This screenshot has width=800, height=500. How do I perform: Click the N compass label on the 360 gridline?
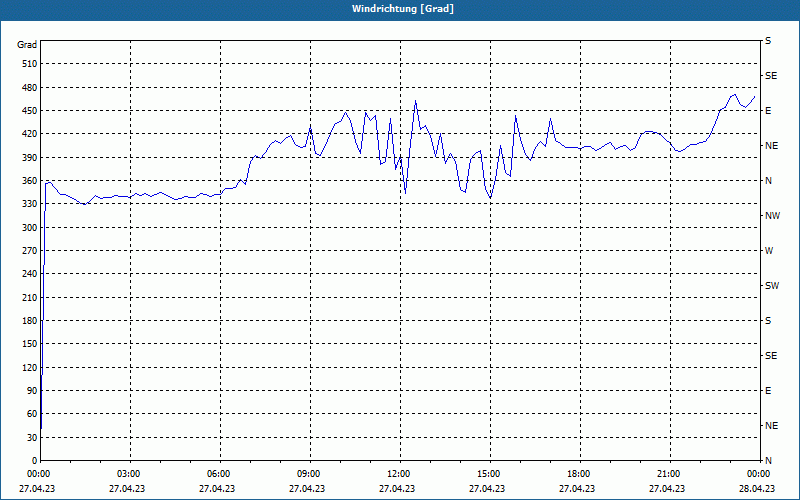(768, 181)
